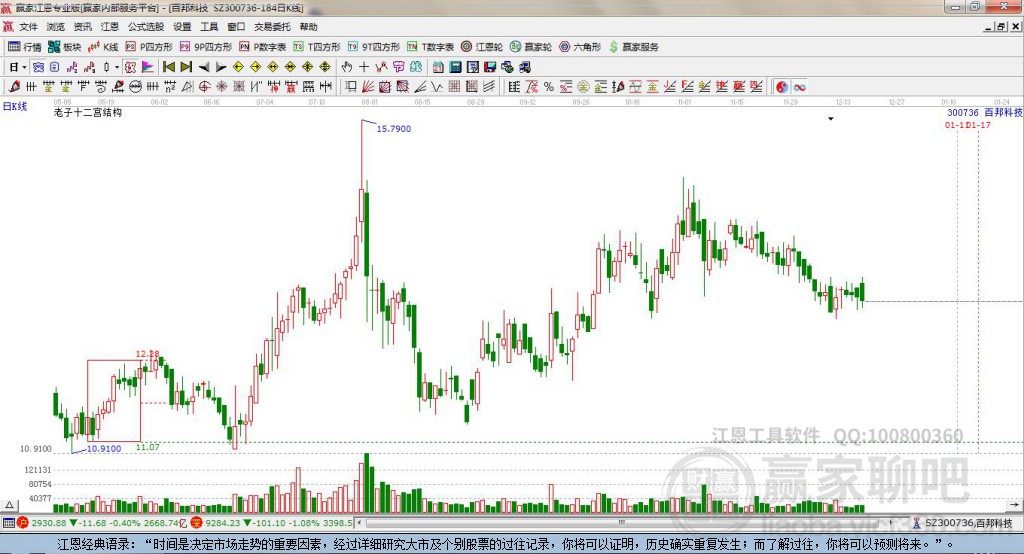Open the 交易委托 menu
This screenshot has height=554, width=1024.
272,27
